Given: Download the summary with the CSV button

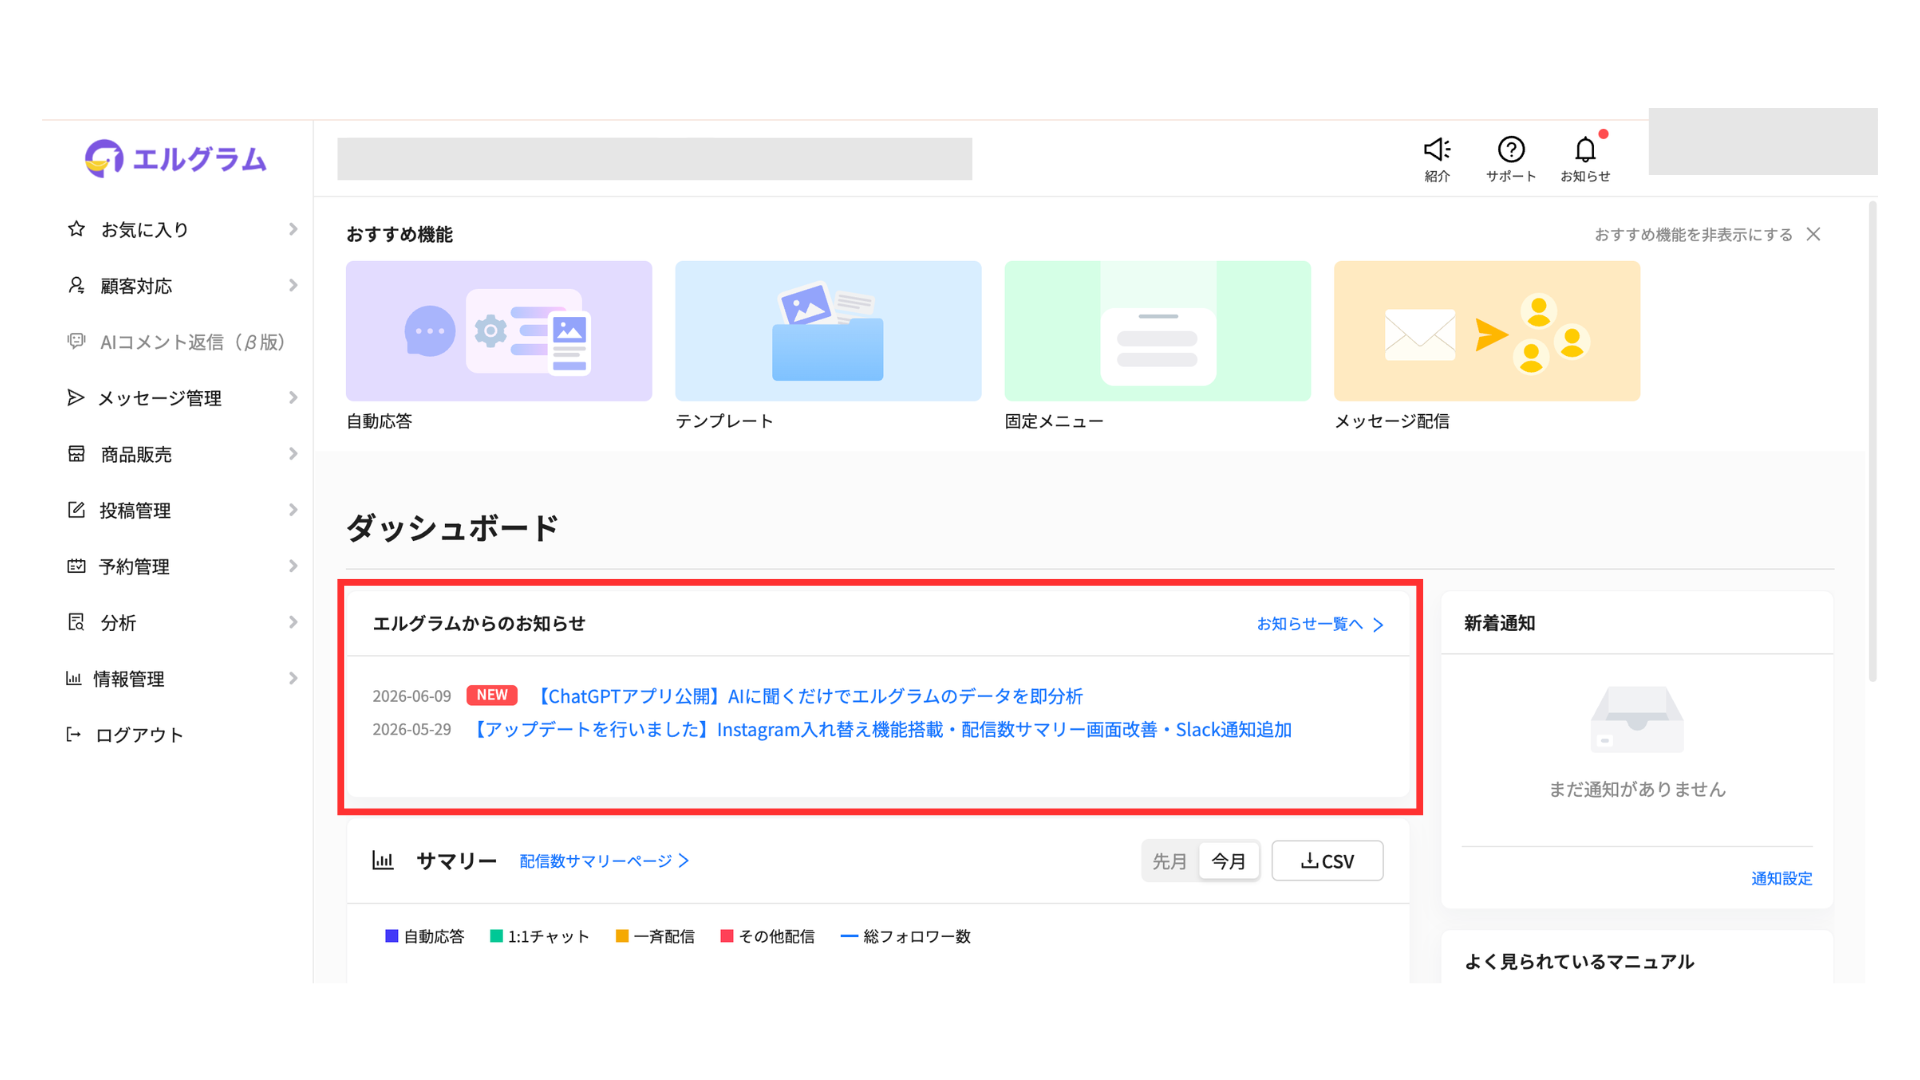Looking at the screenshot, I should click(x=1327, y=861).
